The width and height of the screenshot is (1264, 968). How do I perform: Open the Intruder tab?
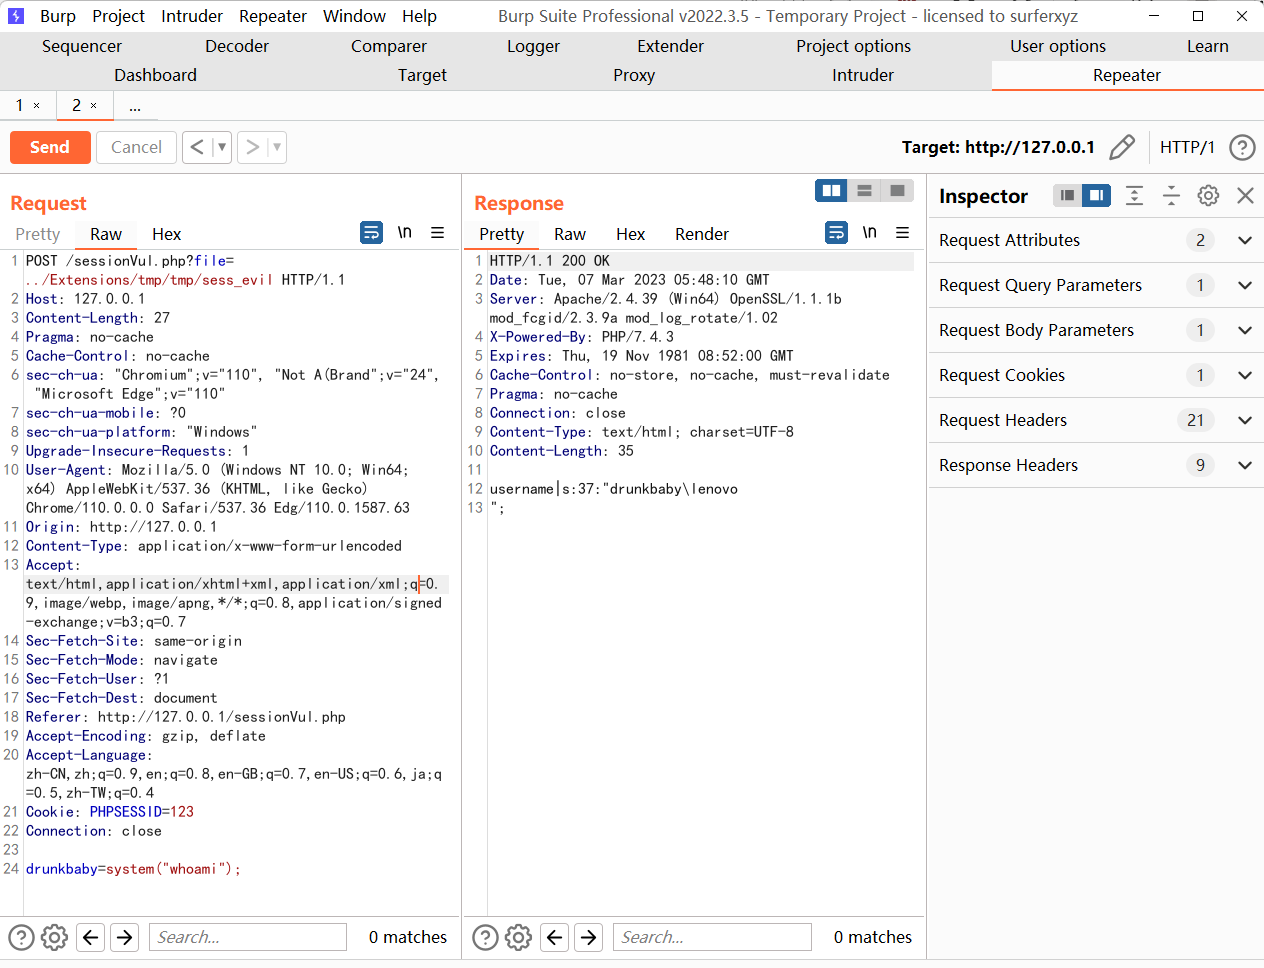tap(862, 75)
